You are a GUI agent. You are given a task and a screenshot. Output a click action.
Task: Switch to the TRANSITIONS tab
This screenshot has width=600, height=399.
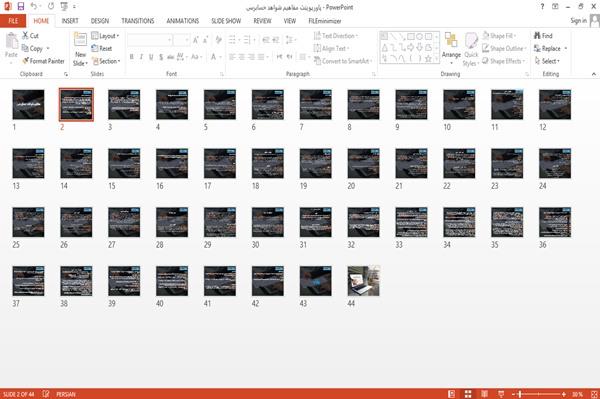(138, 21)
